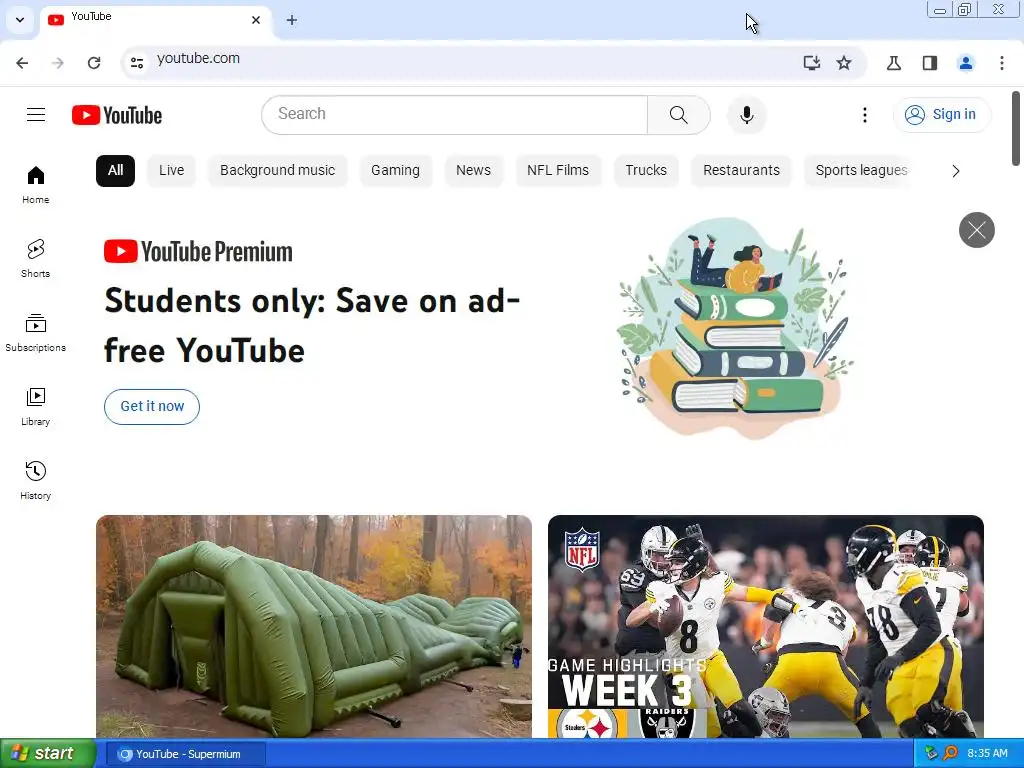Viewport: 1024px width, 768px height.
Task: Click the magnifier tray icon
Action: pos(950,753)
